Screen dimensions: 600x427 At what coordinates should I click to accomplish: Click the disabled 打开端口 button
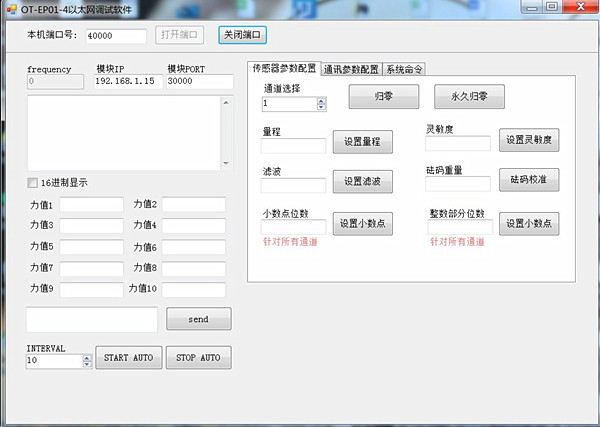pos(179,35)
